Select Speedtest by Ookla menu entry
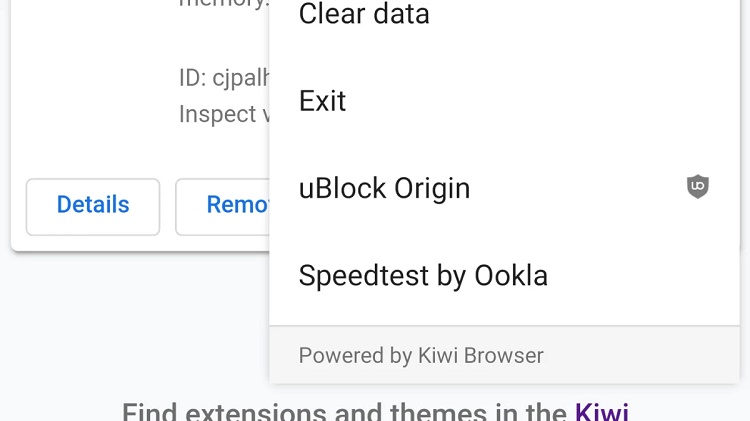This screenshot has height=421, width=750. (505, 276)
